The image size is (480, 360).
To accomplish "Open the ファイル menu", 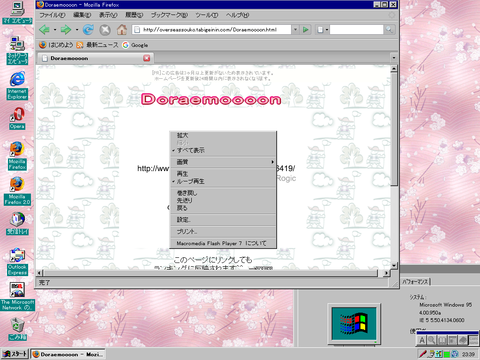I will pos(52,15).
